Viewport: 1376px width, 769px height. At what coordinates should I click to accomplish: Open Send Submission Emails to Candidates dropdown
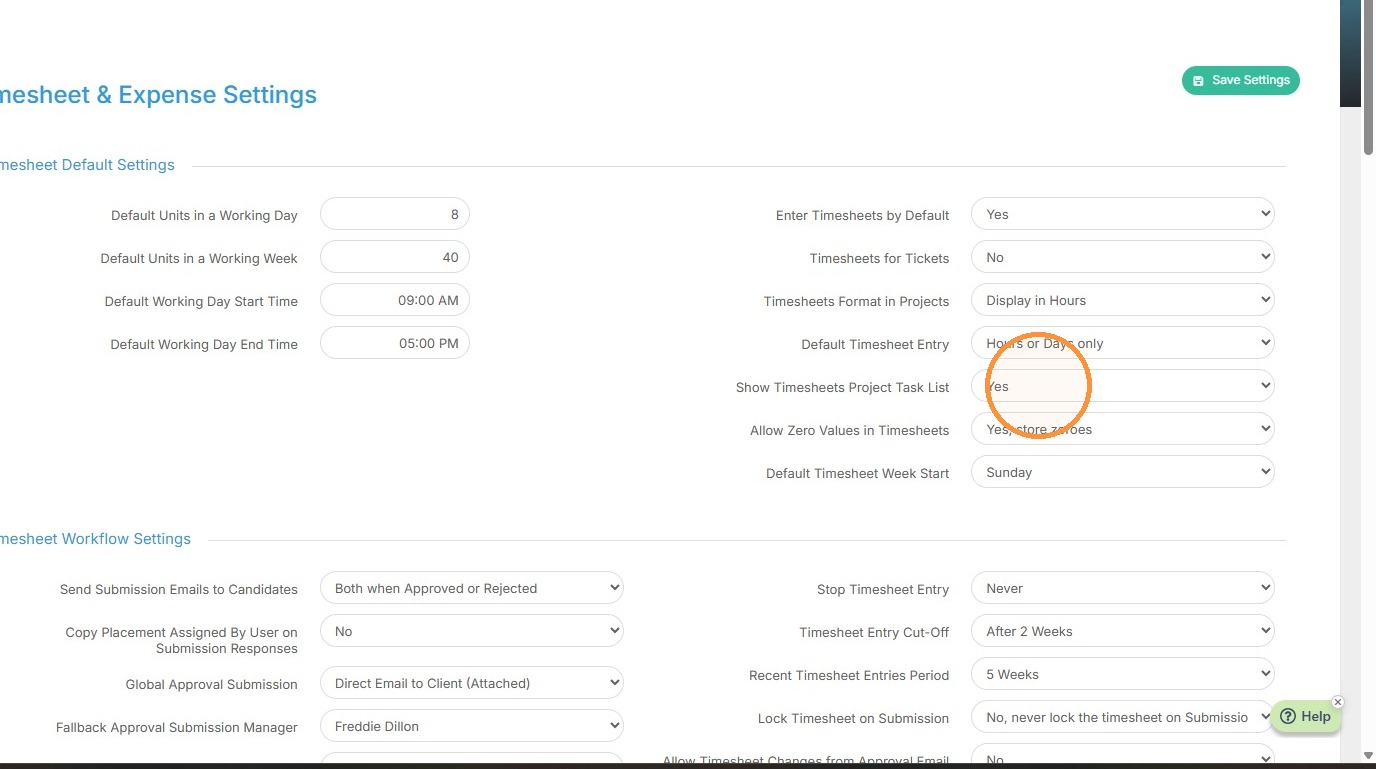point(471,588)
